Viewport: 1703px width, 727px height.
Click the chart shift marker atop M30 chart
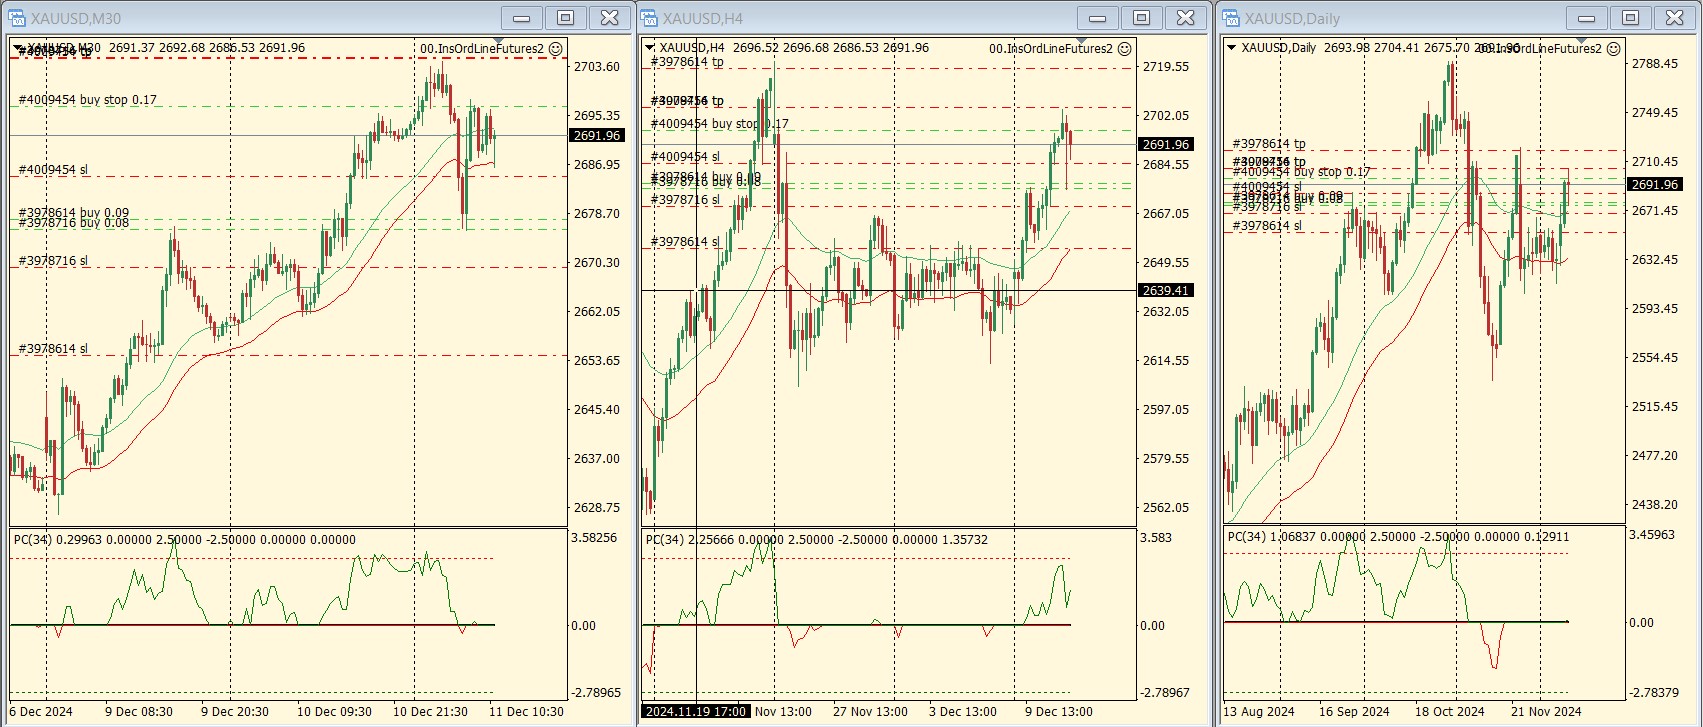[499, 42]
